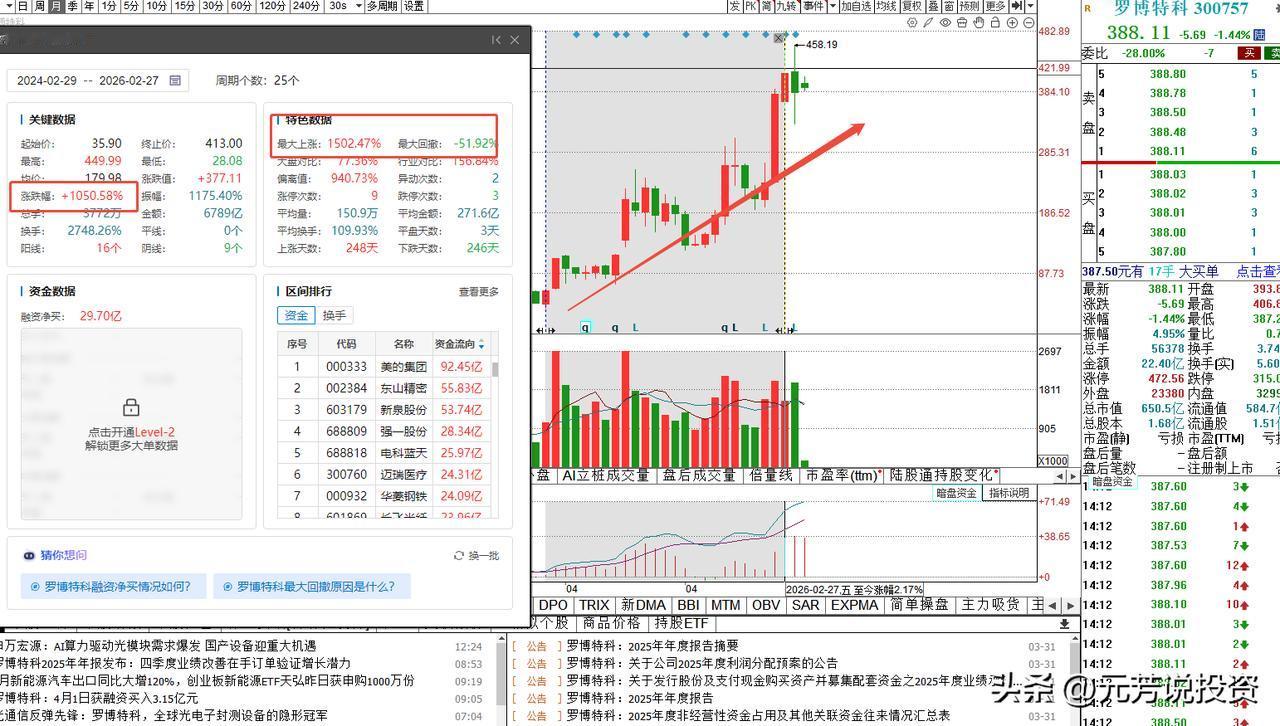Click the refresh '换一批' icon
This screenshot has height=726, width=1280.
pos(459,556)
